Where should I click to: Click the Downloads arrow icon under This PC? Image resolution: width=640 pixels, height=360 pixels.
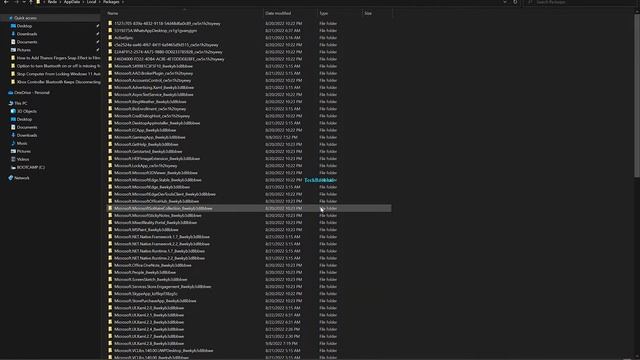click(x=13, y=135)
